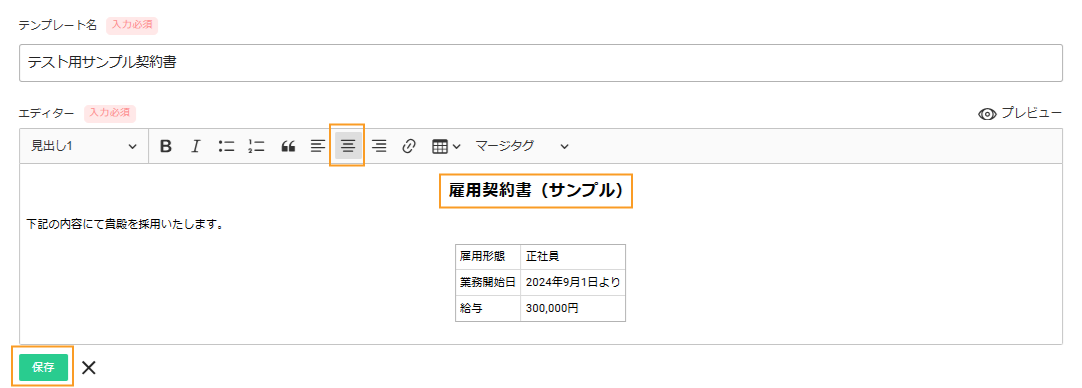Toggle bold formatting in the editor toolbar
The width and height of the screenshot is (1082, 388).
point(166,146)
